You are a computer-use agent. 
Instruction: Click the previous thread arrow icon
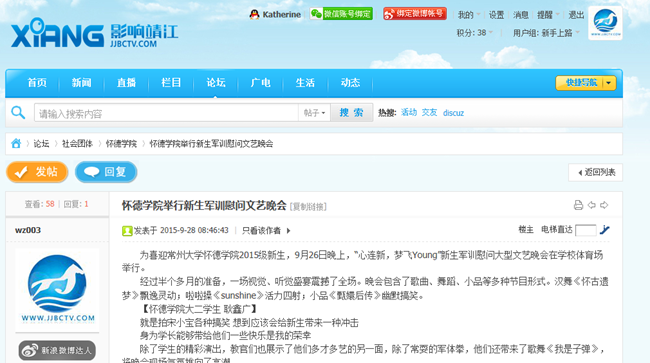coord(592,205)
